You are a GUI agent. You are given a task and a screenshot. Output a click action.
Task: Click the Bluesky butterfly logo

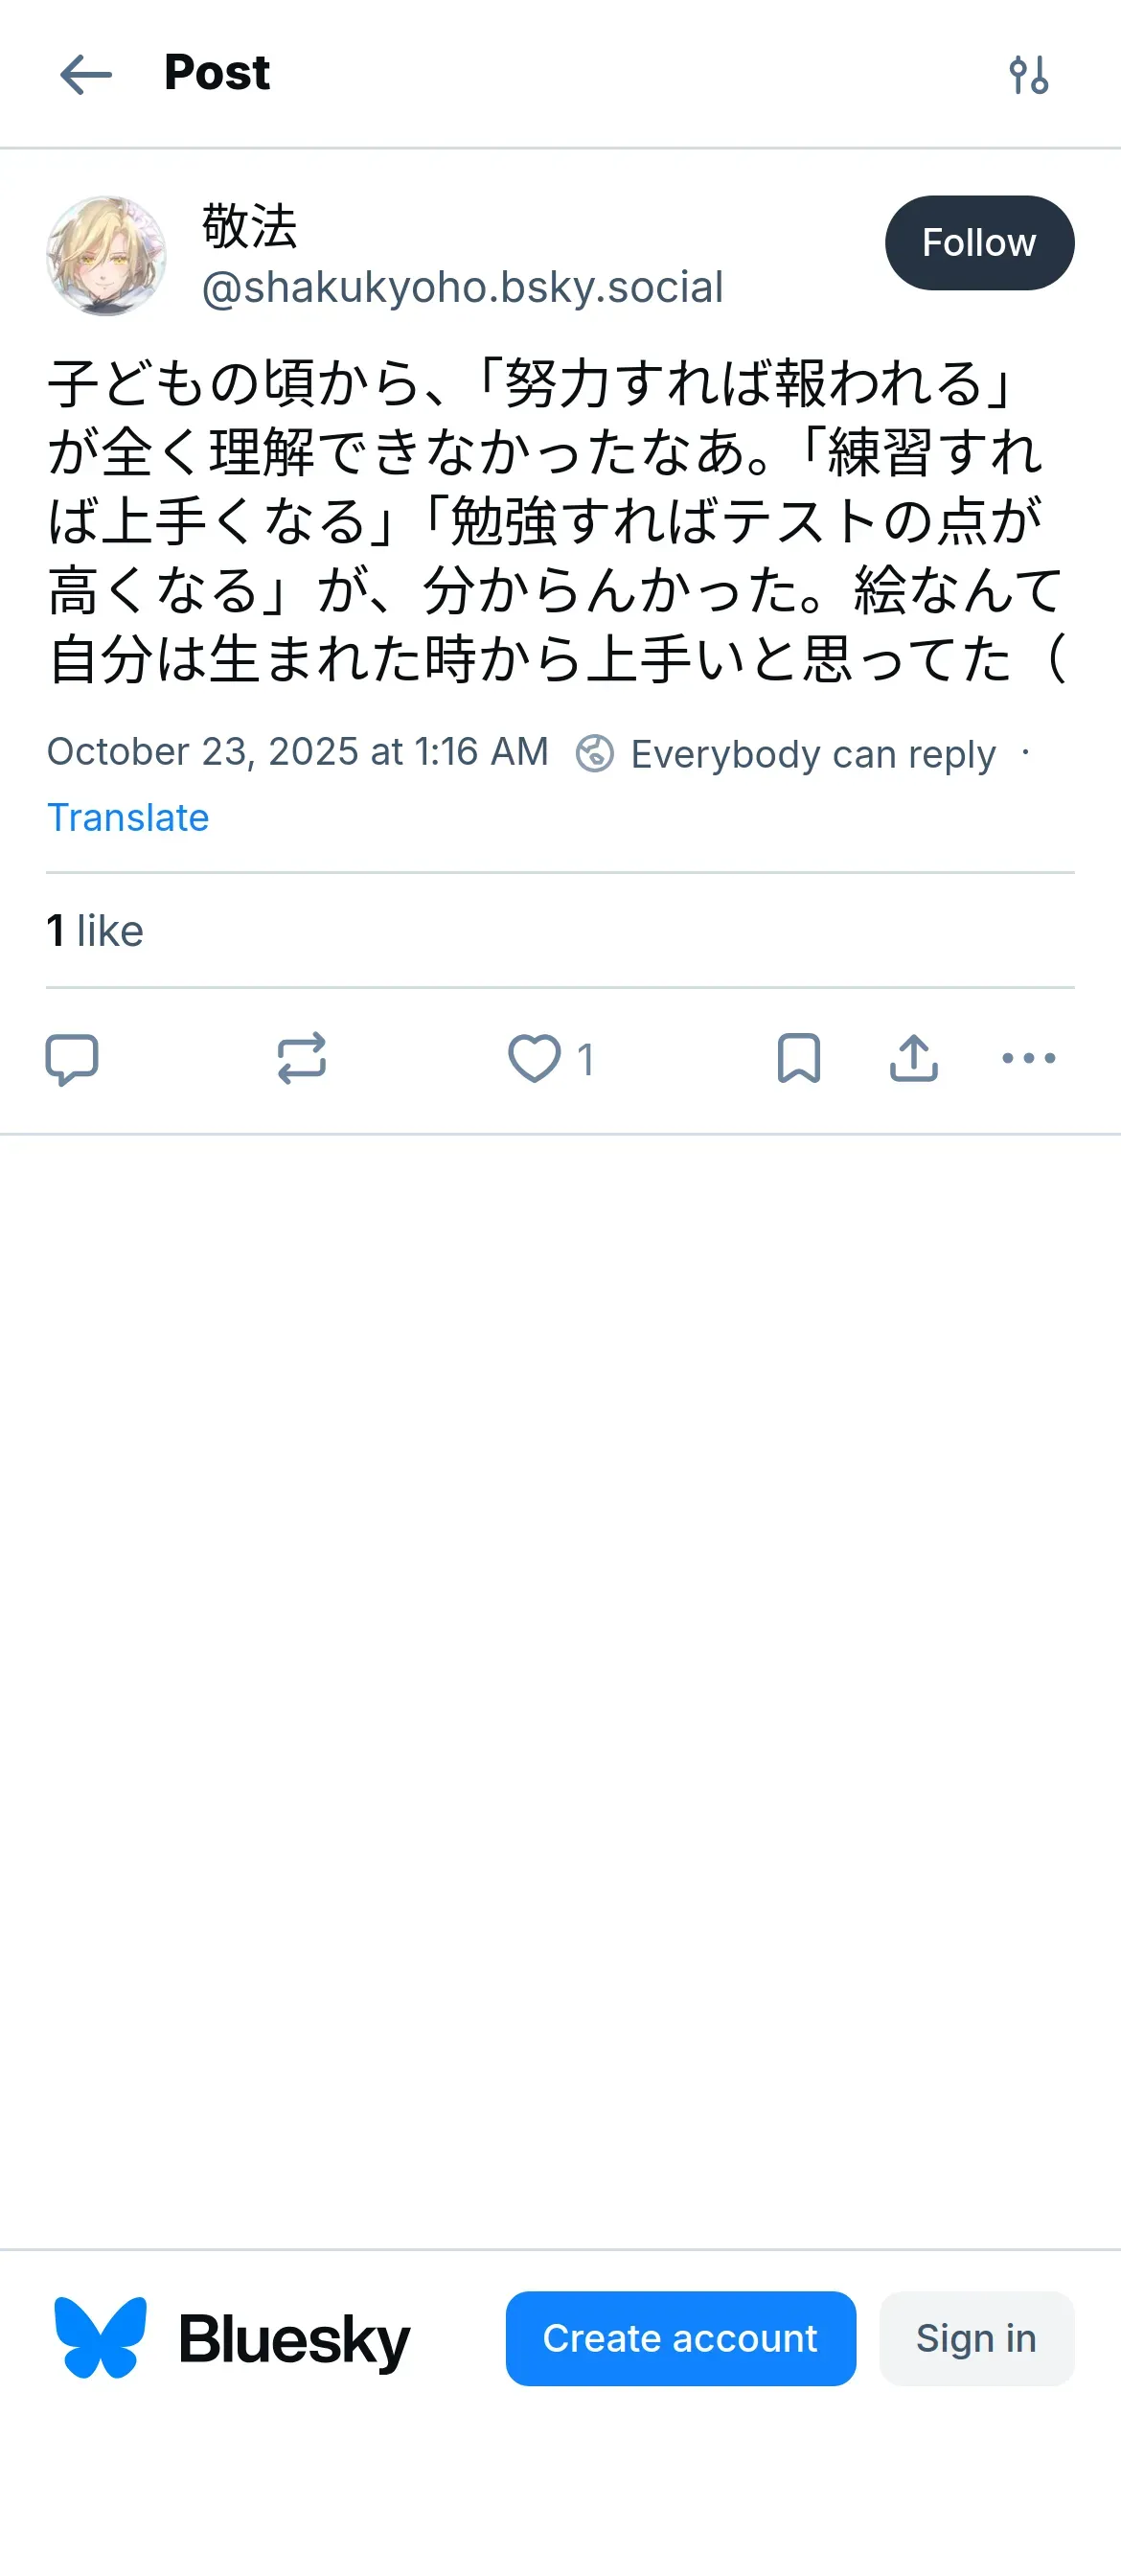(x=100, y=2338)
